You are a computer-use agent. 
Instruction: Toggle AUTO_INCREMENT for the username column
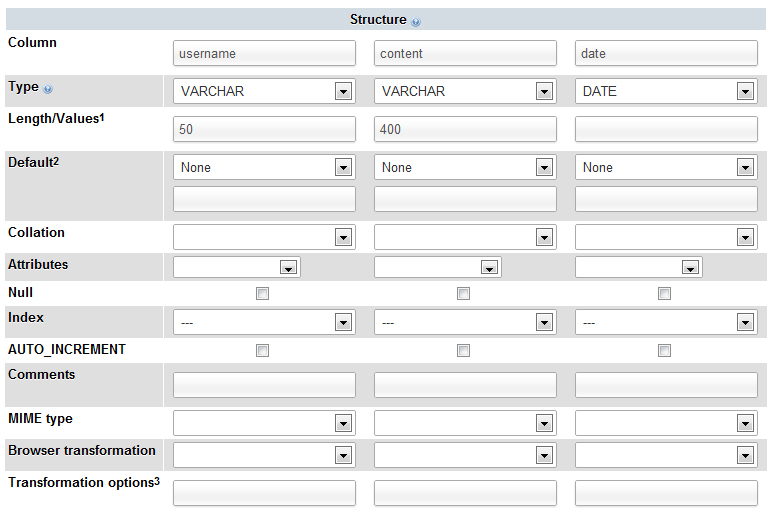pos(263,351)
